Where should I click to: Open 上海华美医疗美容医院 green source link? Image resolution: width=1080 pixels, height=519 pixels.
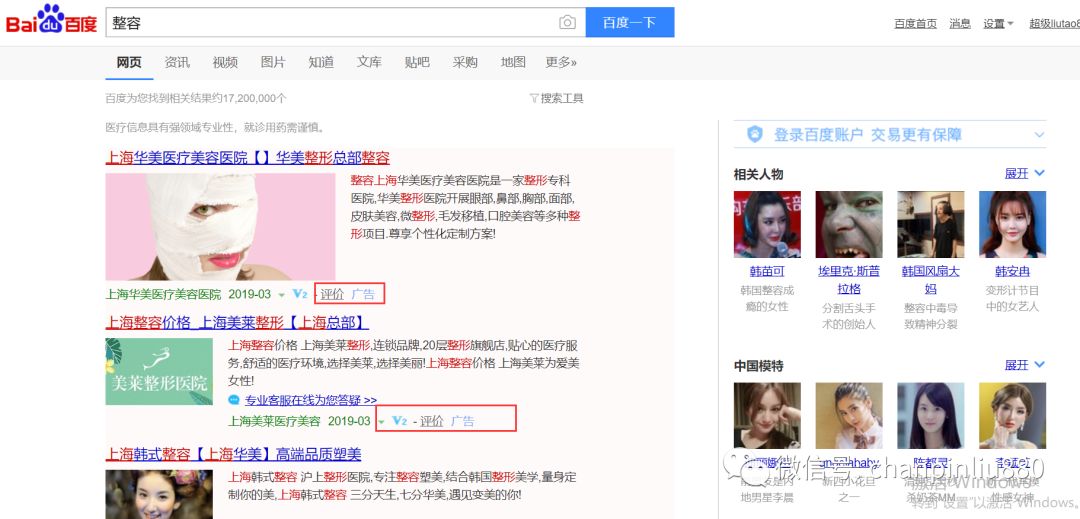coord(163,295)
